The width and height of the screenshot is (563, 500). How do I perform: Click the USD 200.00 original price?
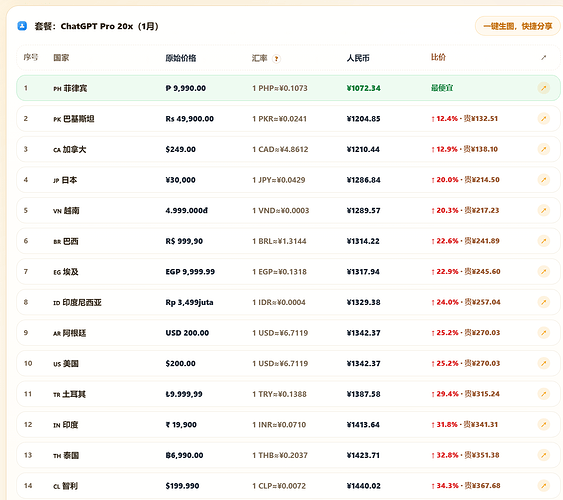187,333
